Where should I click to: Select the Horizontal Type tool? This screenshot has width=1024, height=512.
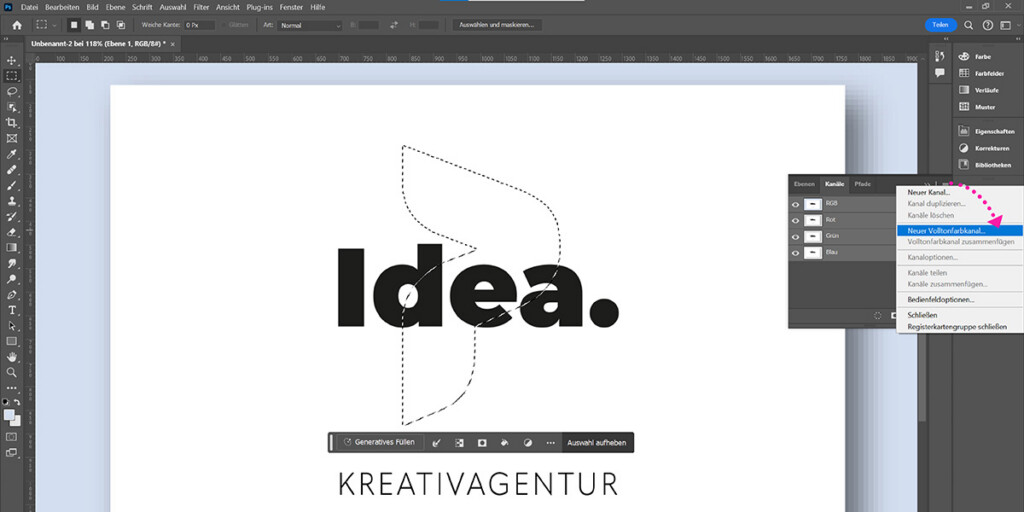[12, 310]
